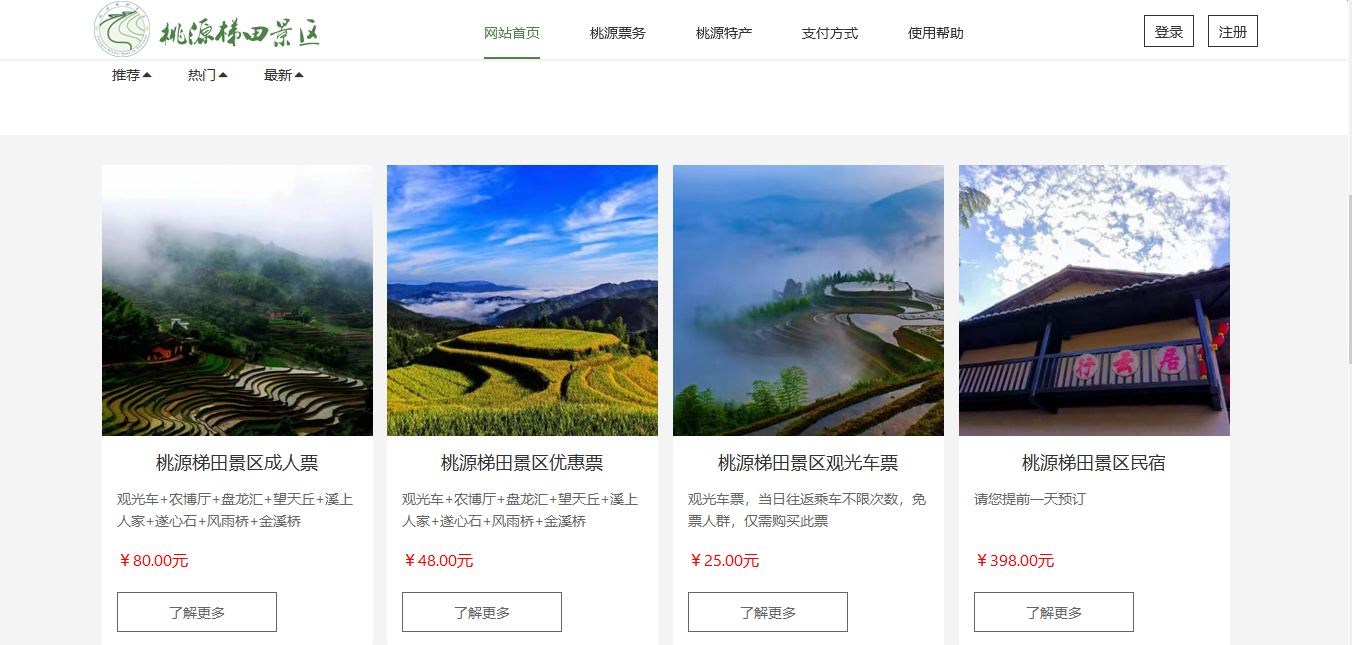This screenshot has height=645, width=1352.
Task: Go to 网站首页 tab
Action: (x=512, y=33)
